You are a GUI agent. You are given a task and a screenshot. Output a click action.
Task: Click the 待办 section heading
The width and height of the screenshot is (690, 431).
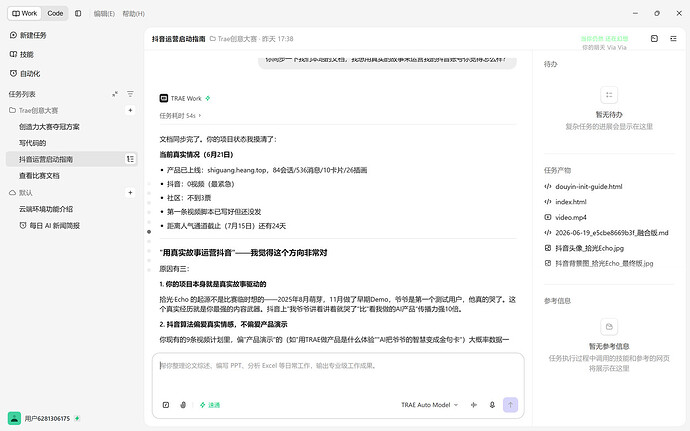551,64
